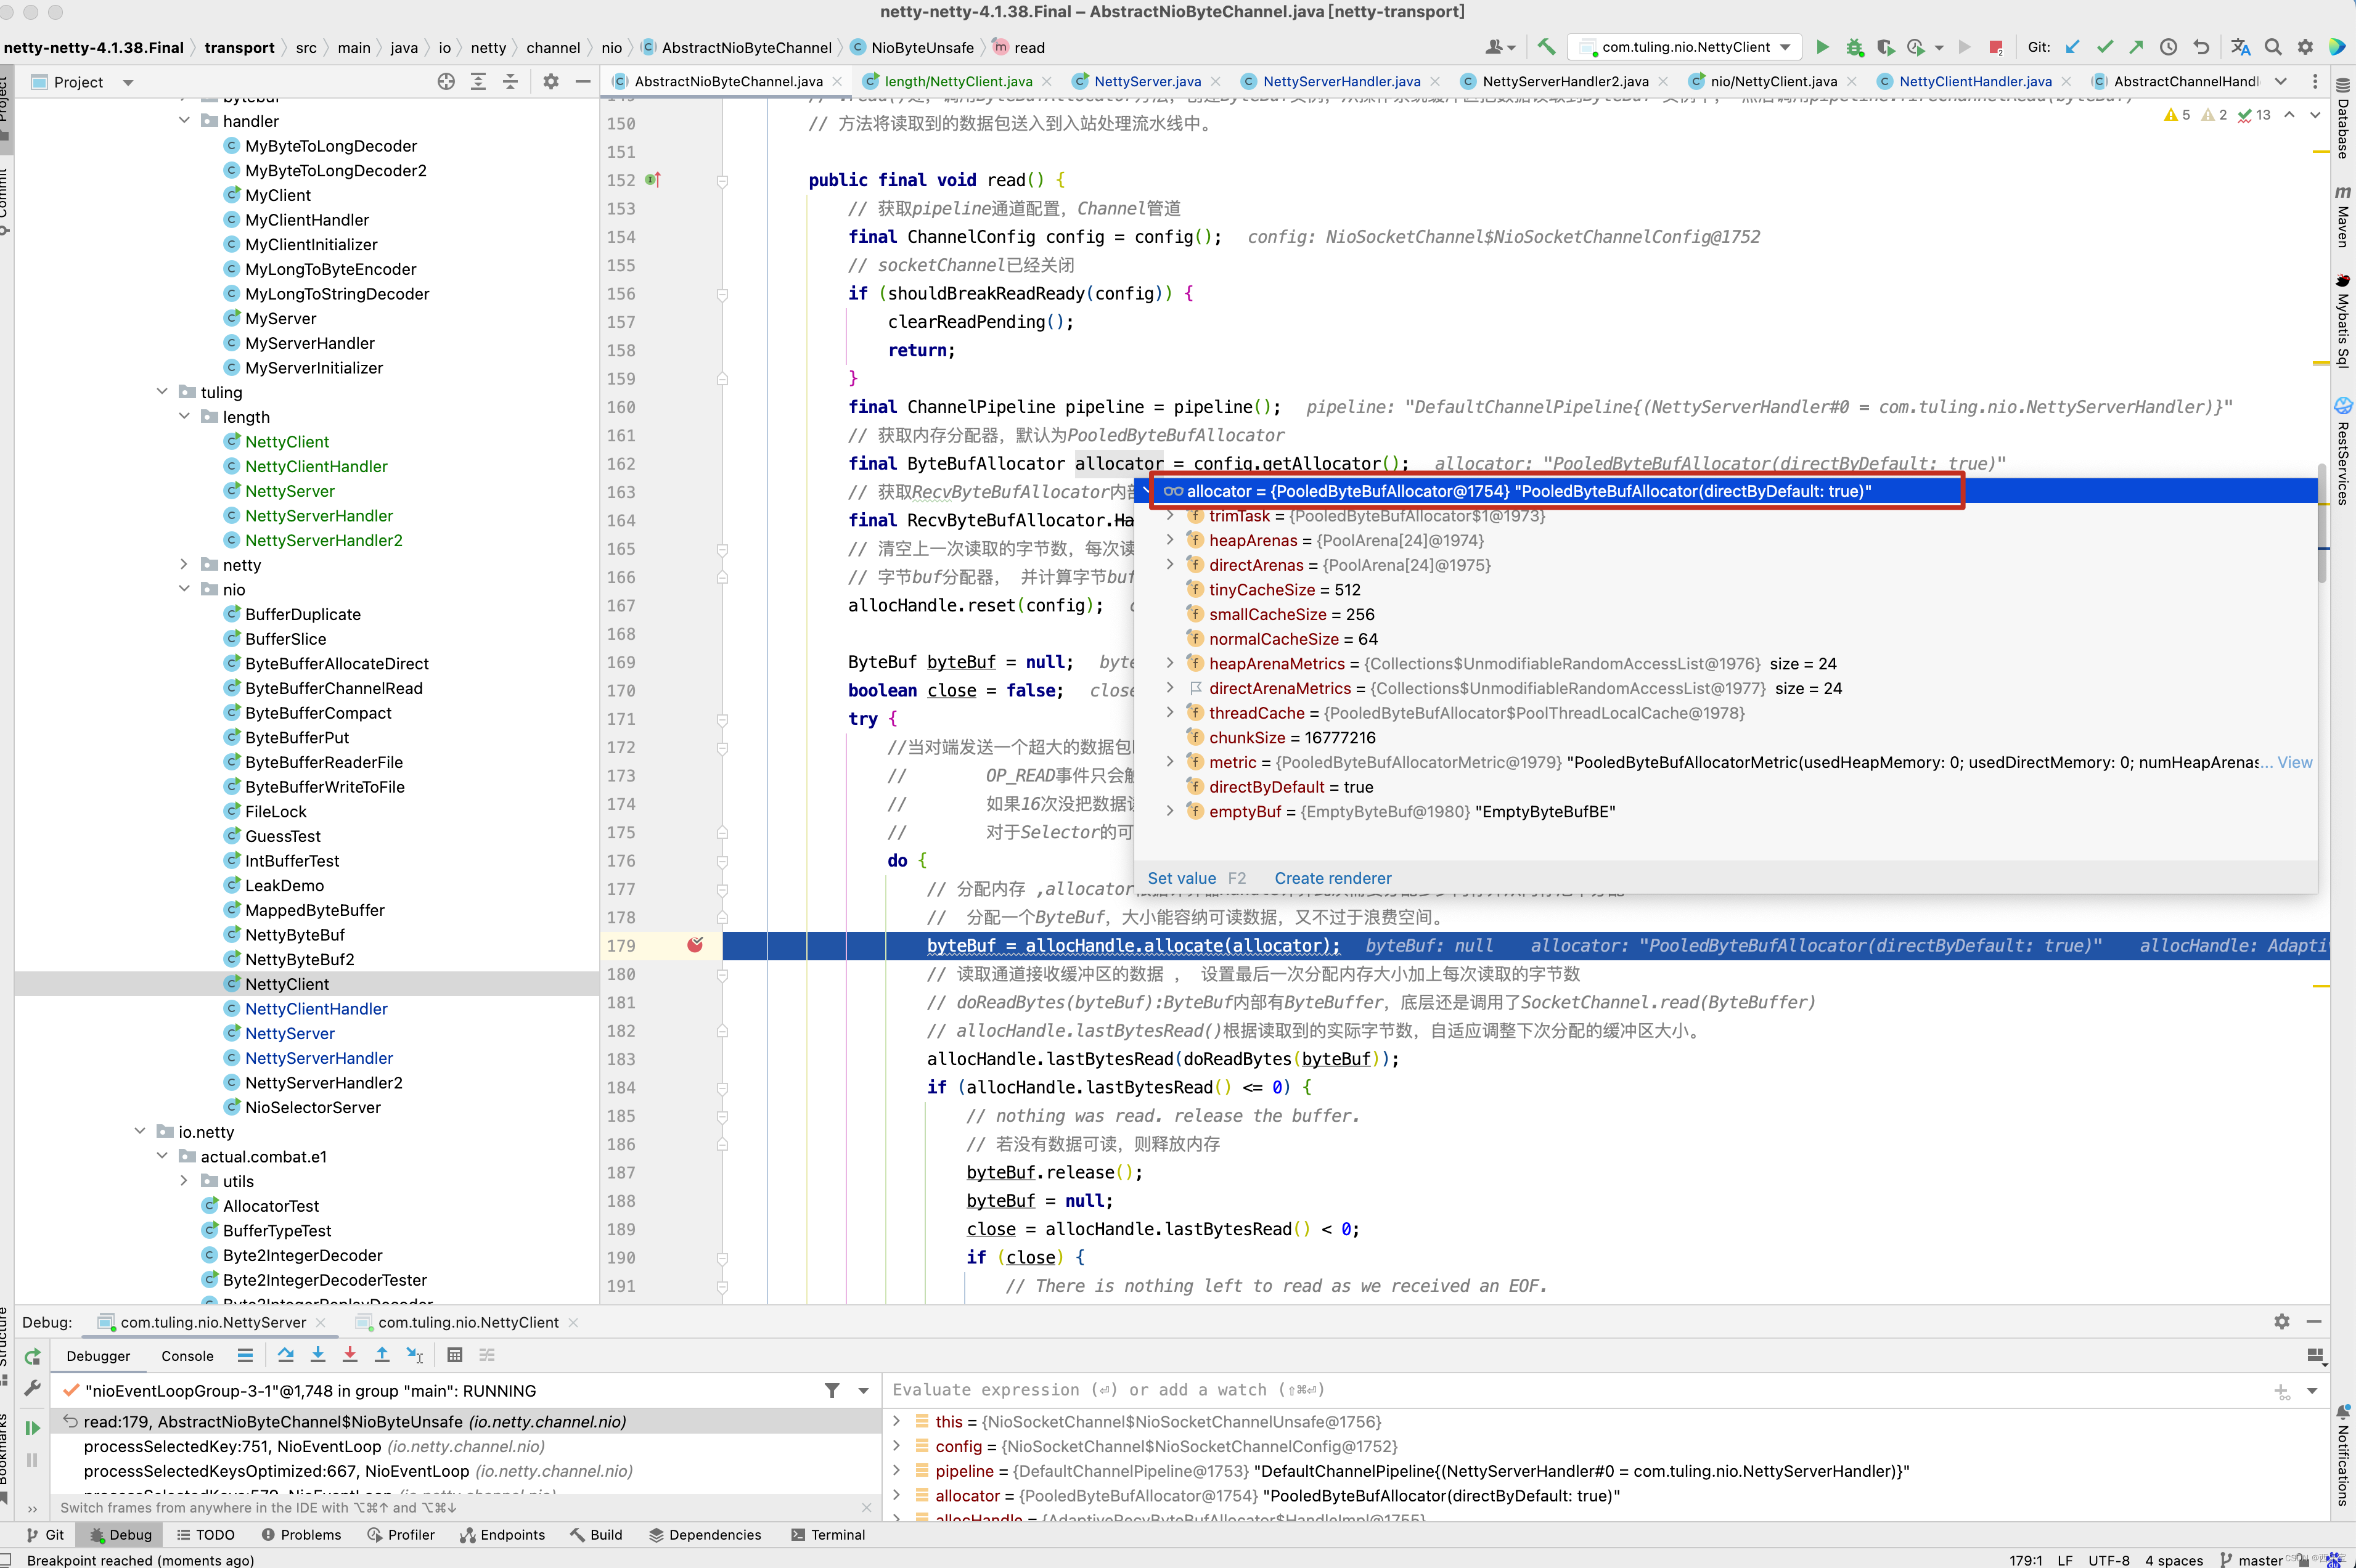Toggle the breakpoint on line 179

tap(695, 945)
